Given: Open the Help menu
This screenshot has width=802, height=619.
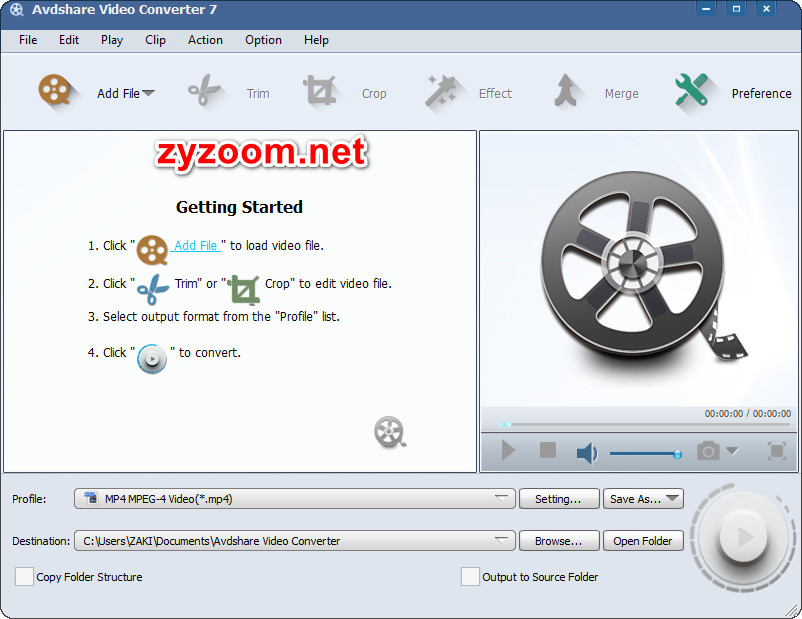Looking at the screenshot, I should tap(316, 40).
